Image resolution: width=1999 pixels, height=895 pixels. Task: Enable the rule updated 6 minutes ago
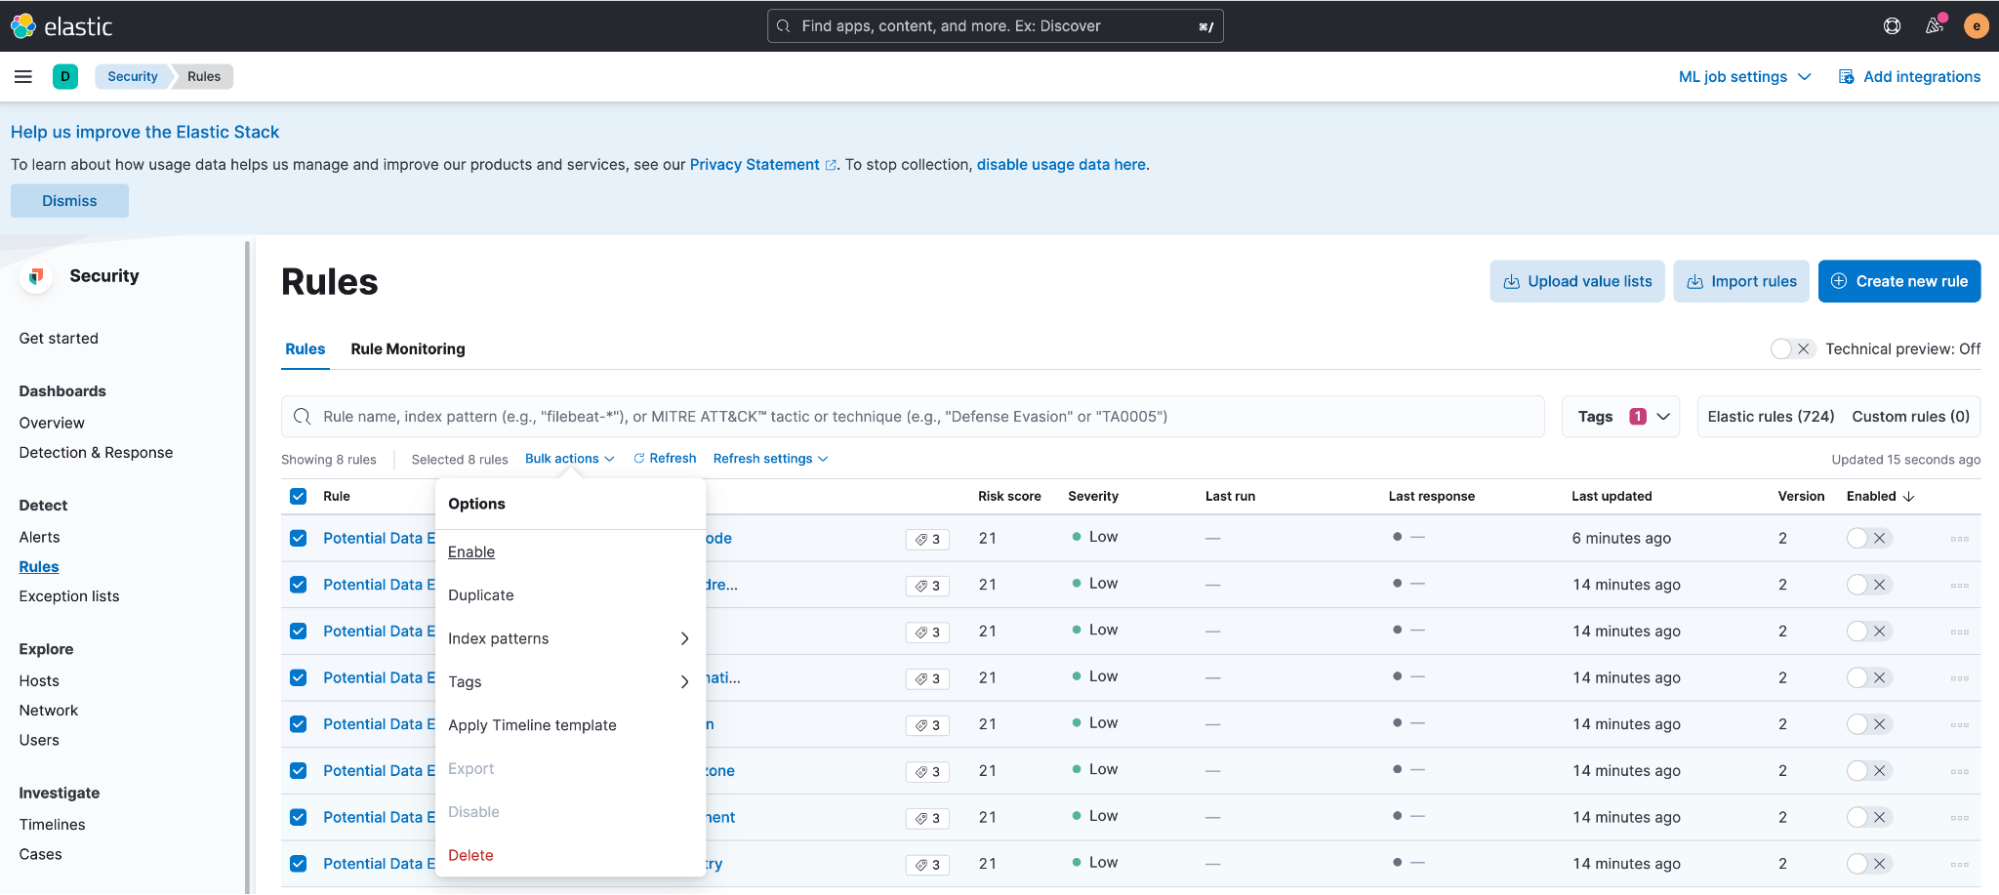coord(1868,538)
